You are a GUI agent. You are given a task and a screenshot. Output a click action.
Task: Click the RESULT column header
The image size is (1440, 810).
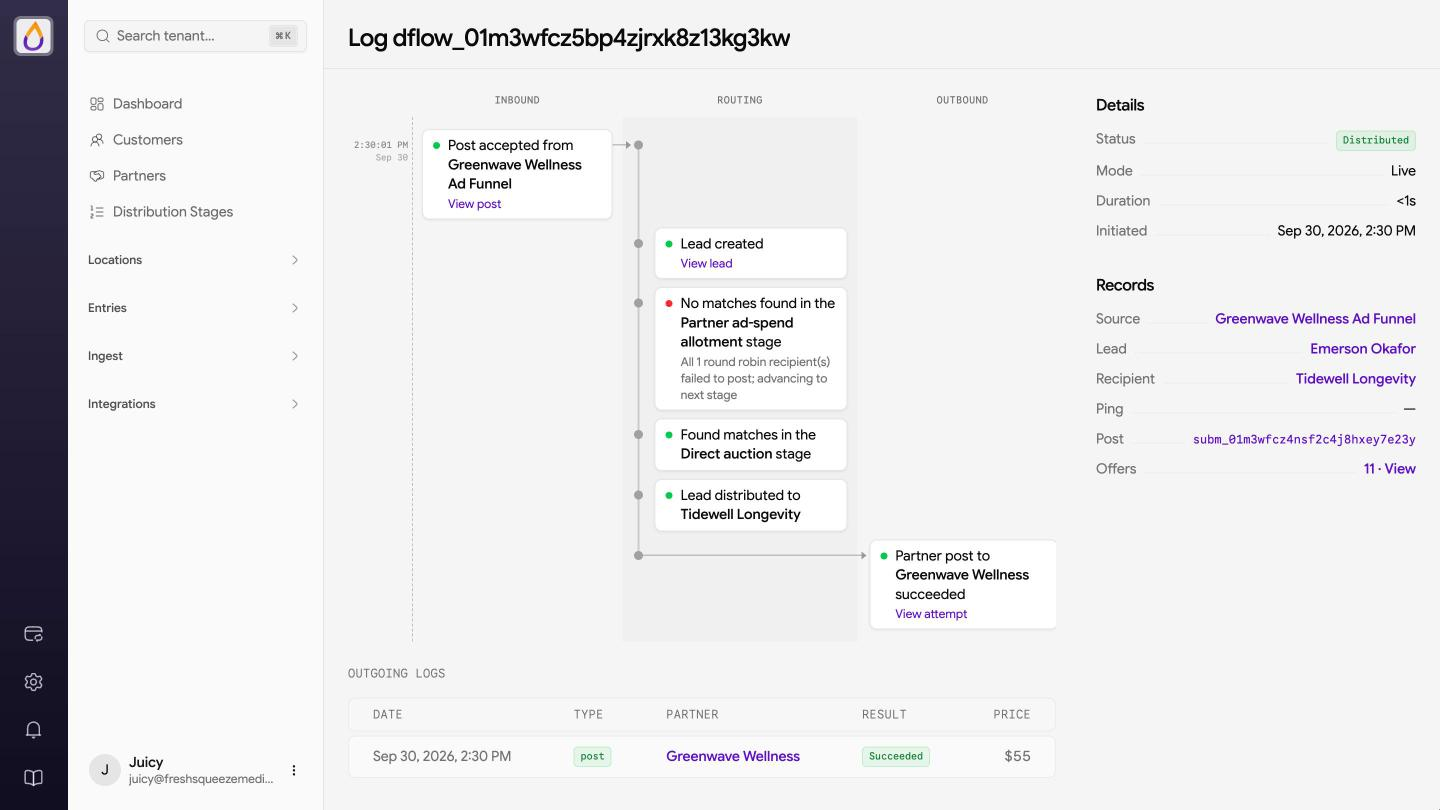tap(884, 715)
